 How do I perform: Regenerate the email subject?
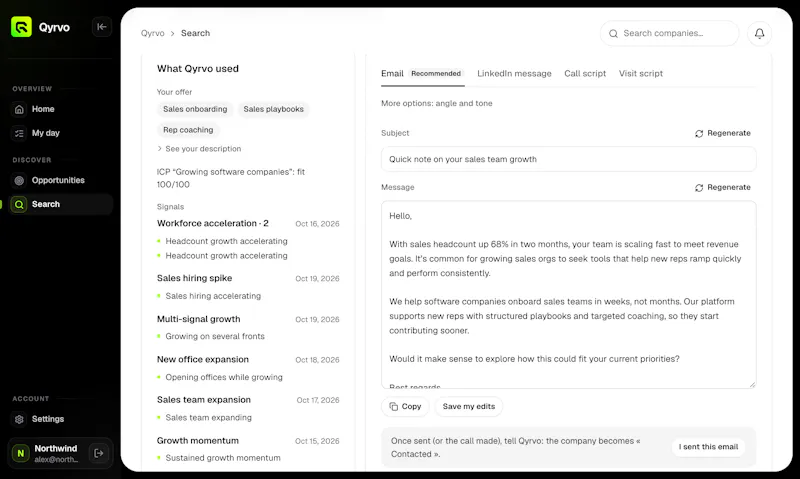click(722, 133)
